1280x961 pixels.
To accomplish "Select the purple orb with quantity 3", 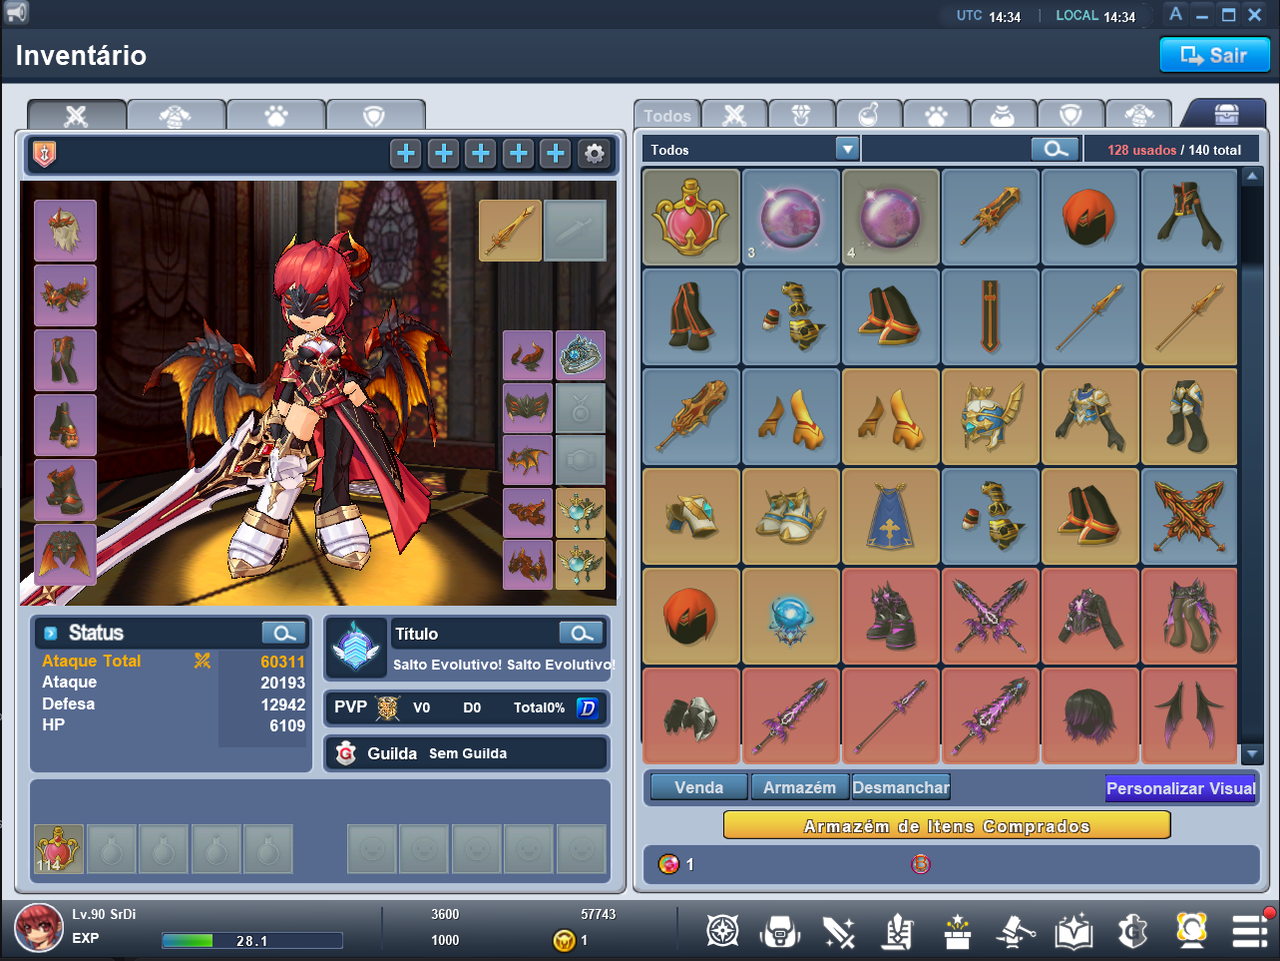I will 791,217.
